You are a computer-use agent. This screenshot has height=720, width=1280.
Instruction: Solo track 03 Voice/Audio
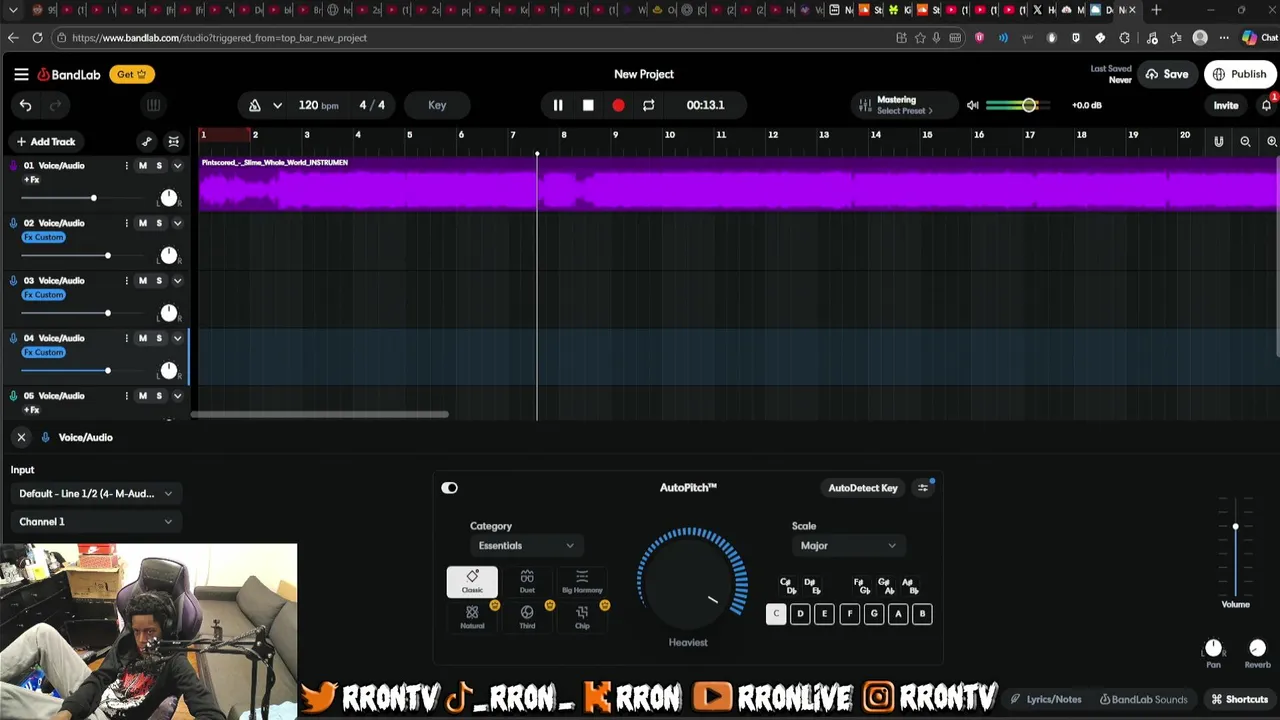pos(158,281)
